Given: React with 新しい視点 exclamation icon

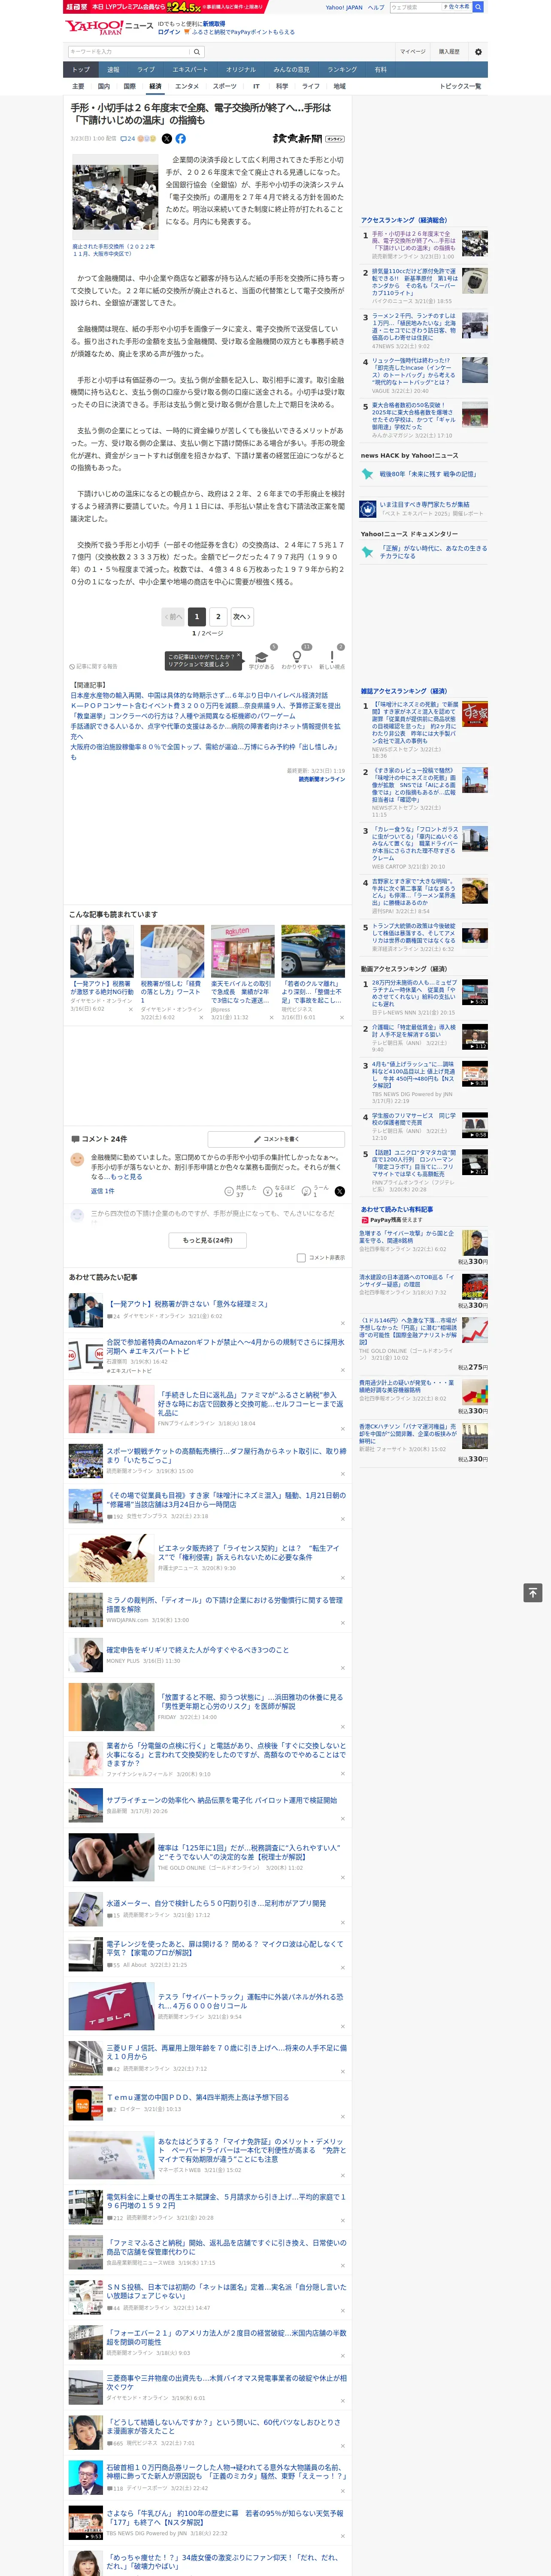Looking at the screenshot, I should 332,657.
